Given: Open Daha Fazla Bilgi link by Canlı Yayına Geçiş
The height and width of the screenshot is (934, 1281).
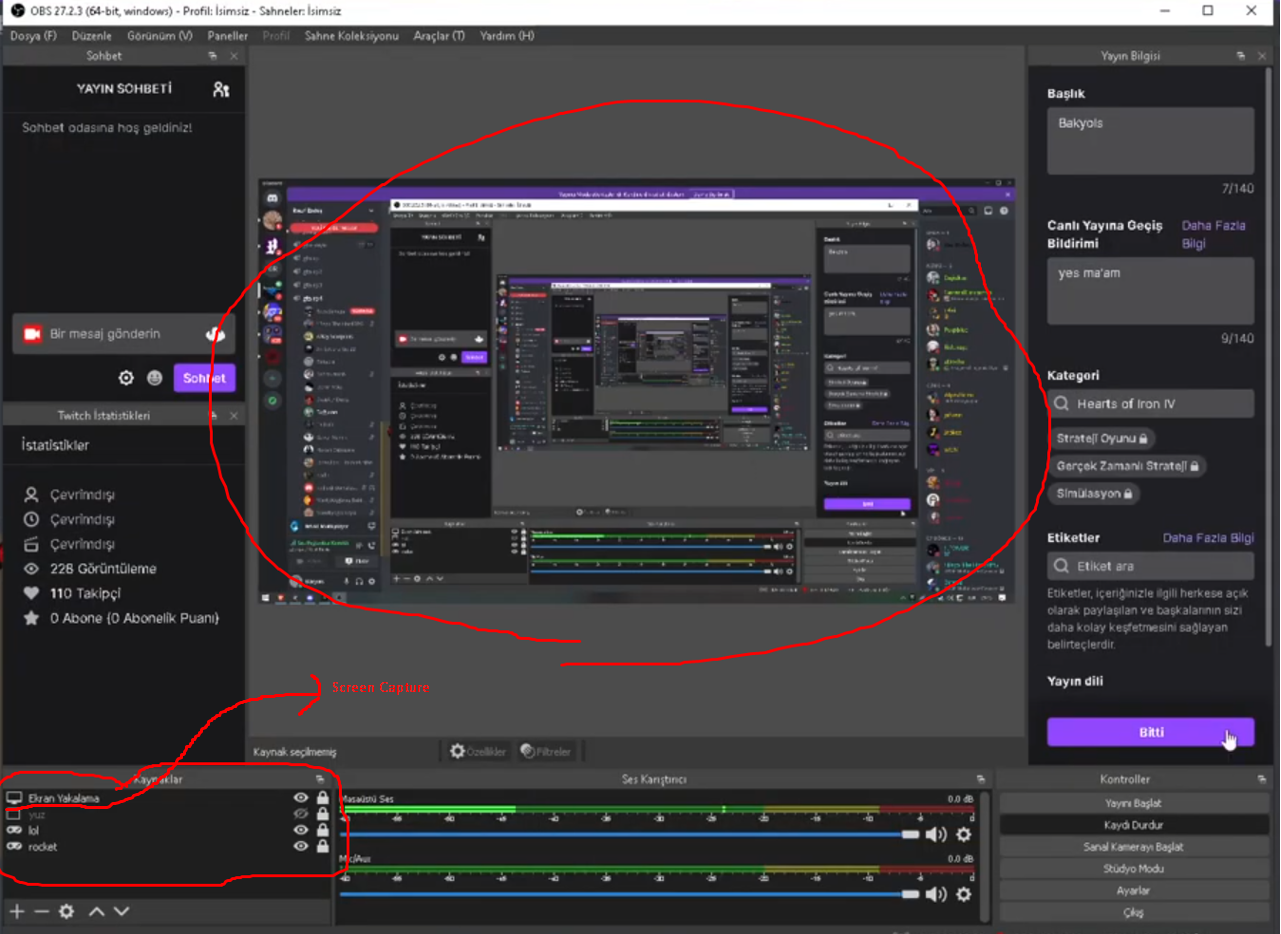Looking at the screenshot, I should pos(1213,234).
